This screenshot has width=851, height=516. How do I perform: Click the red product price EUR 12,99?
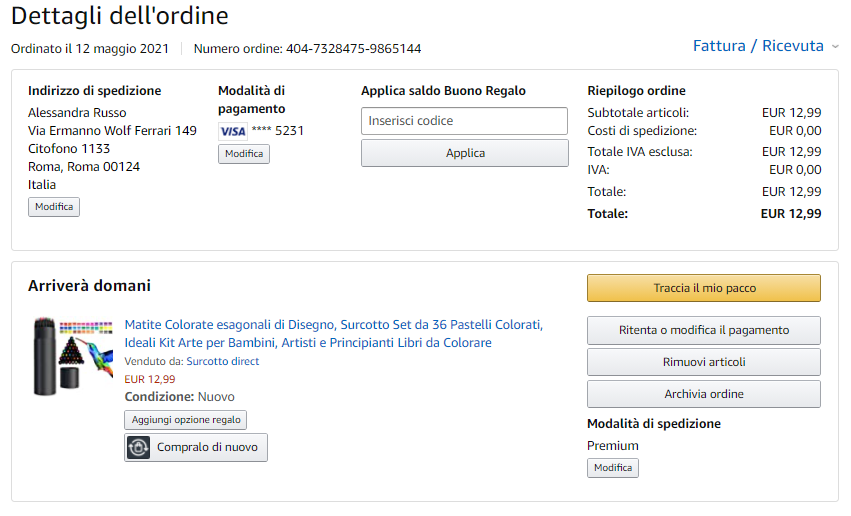[x=150, y=379]
